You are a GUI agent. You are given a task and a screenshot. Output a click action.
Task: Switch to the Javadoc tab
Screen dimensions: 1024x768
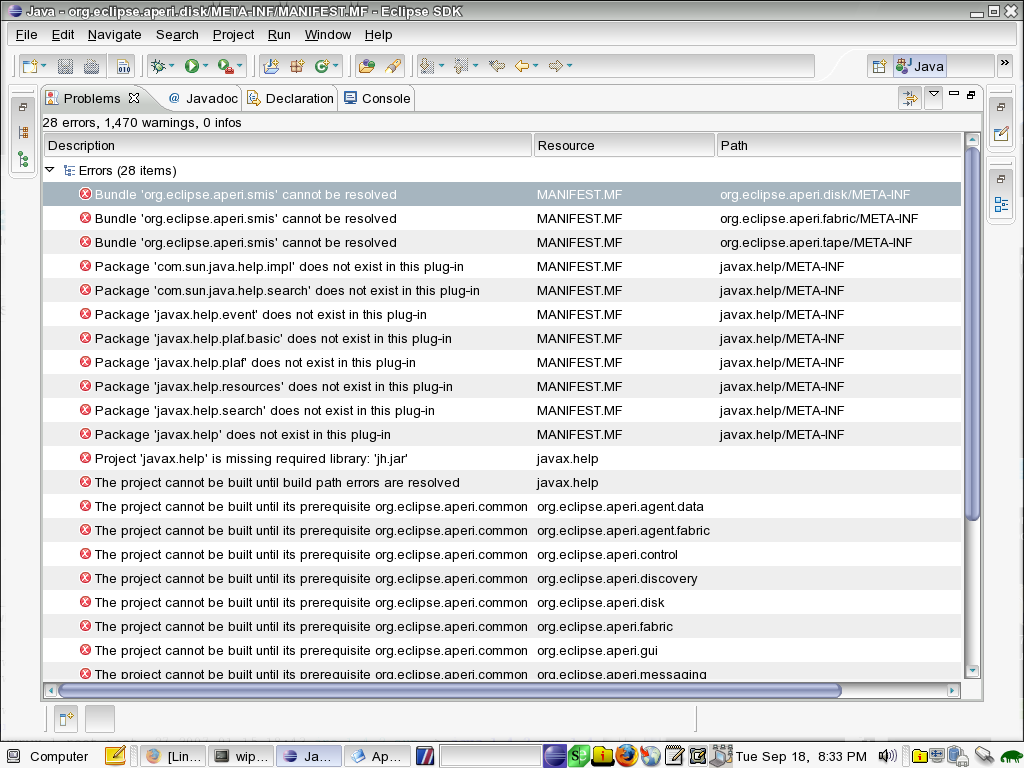click(x=202, y=99)
